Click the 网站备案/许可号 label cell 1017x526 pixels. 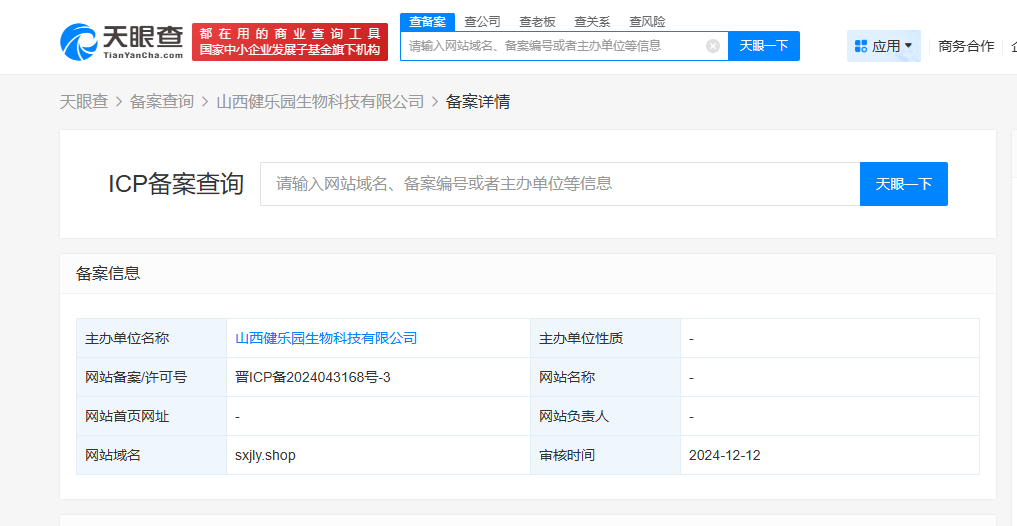click(x=151, y=377)
